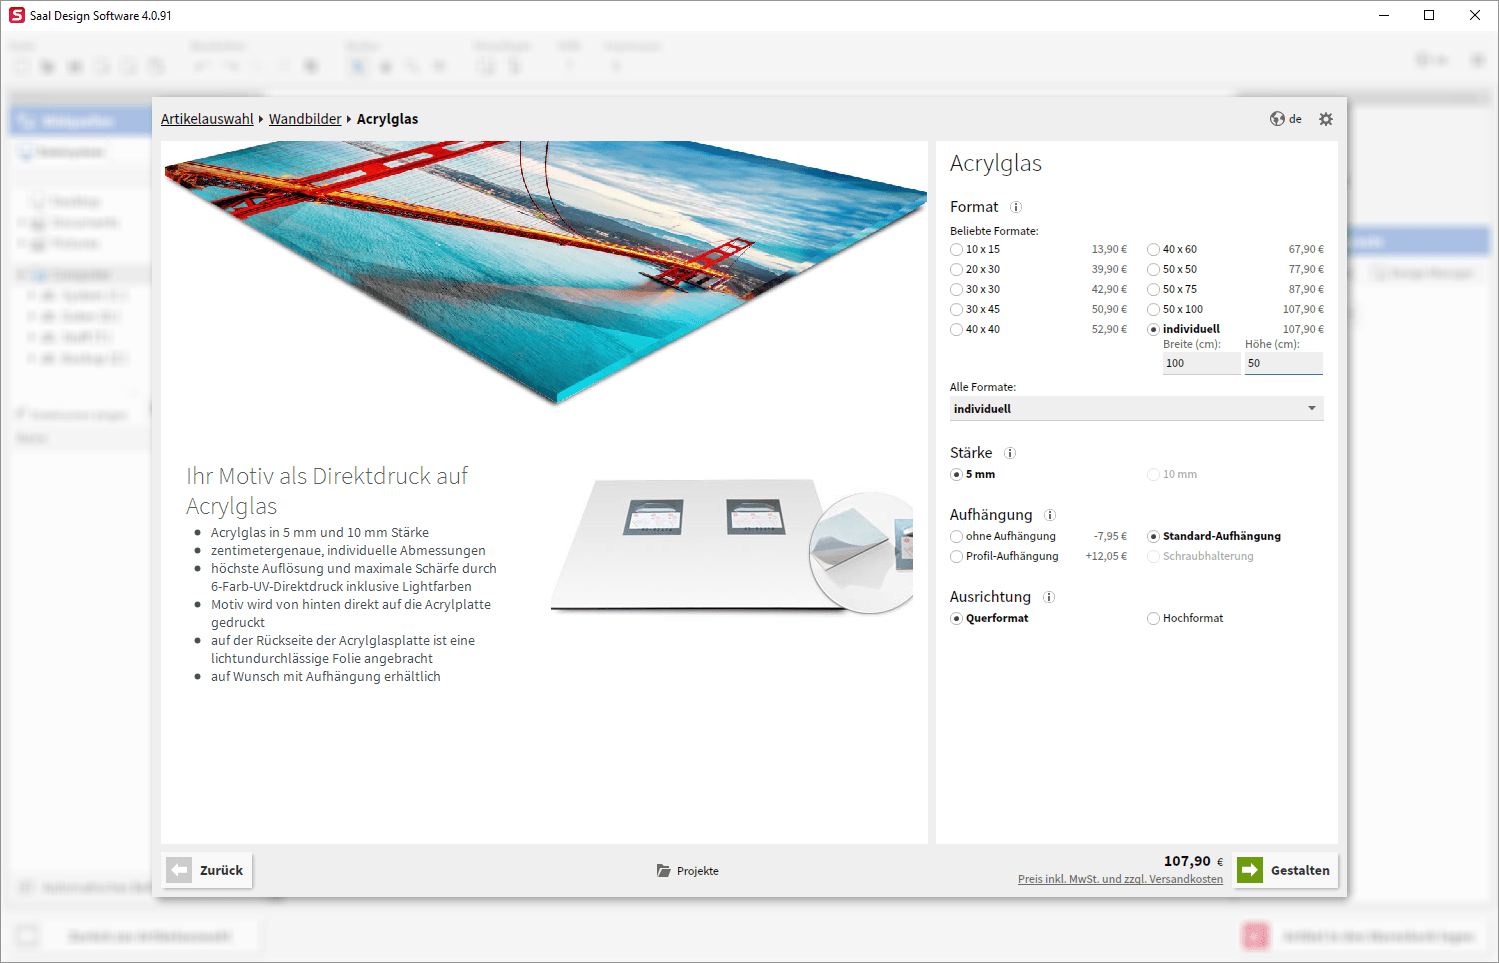Choose ohne Aufhängung option
This screenshot has height=963, width=1499.
[x=956, y=537]
